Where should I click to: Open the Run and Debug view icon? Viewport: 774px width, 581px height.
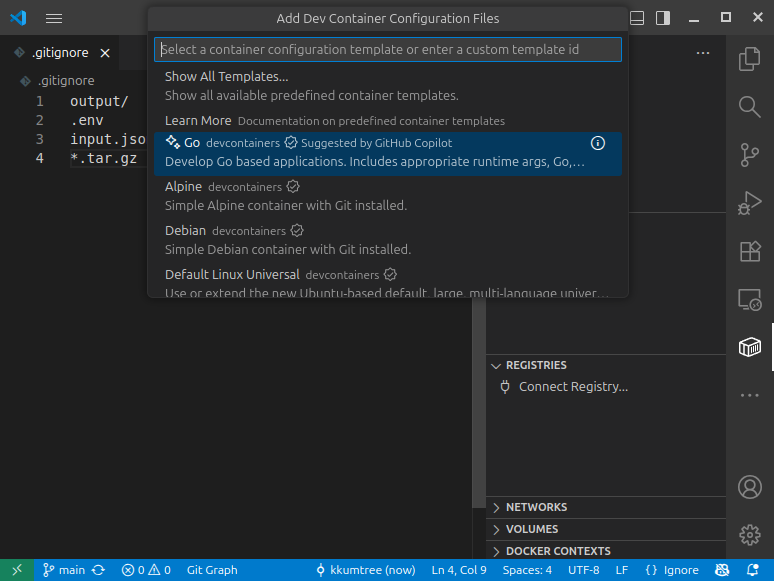point(749,203)
